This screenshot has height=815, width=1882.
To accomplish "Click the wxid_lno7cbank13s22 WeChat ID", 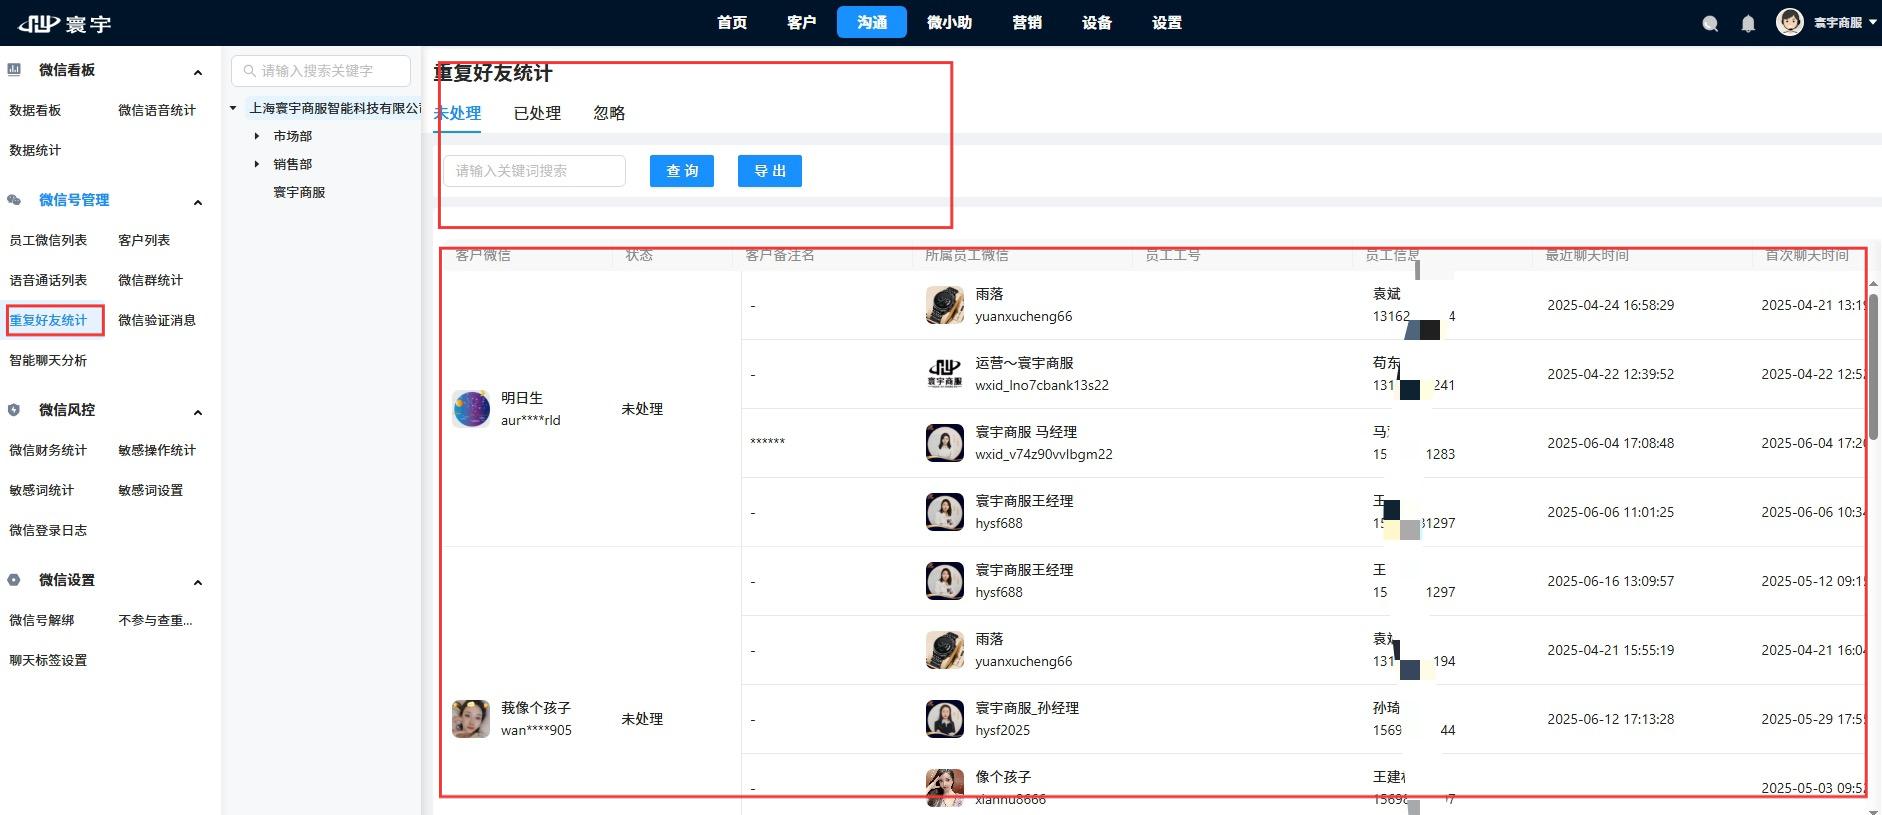I will point(1042,385).
